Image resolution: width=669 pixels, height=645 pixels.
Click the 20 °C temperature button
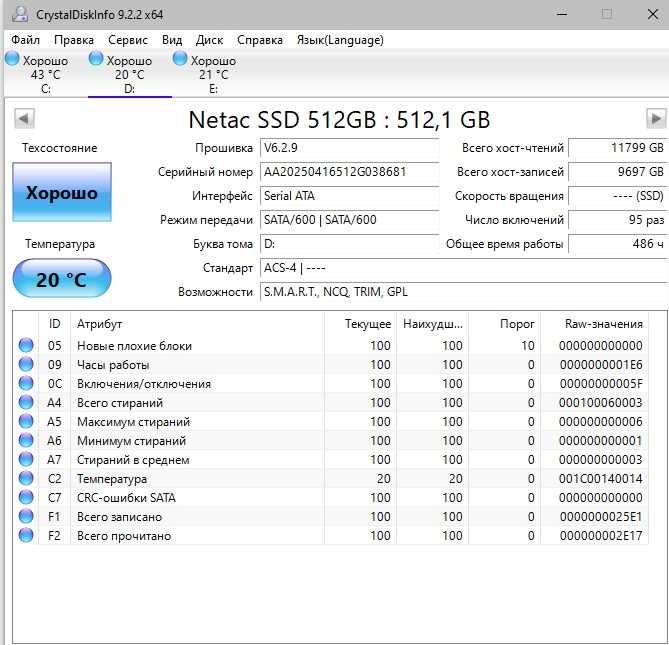(62, 278)
